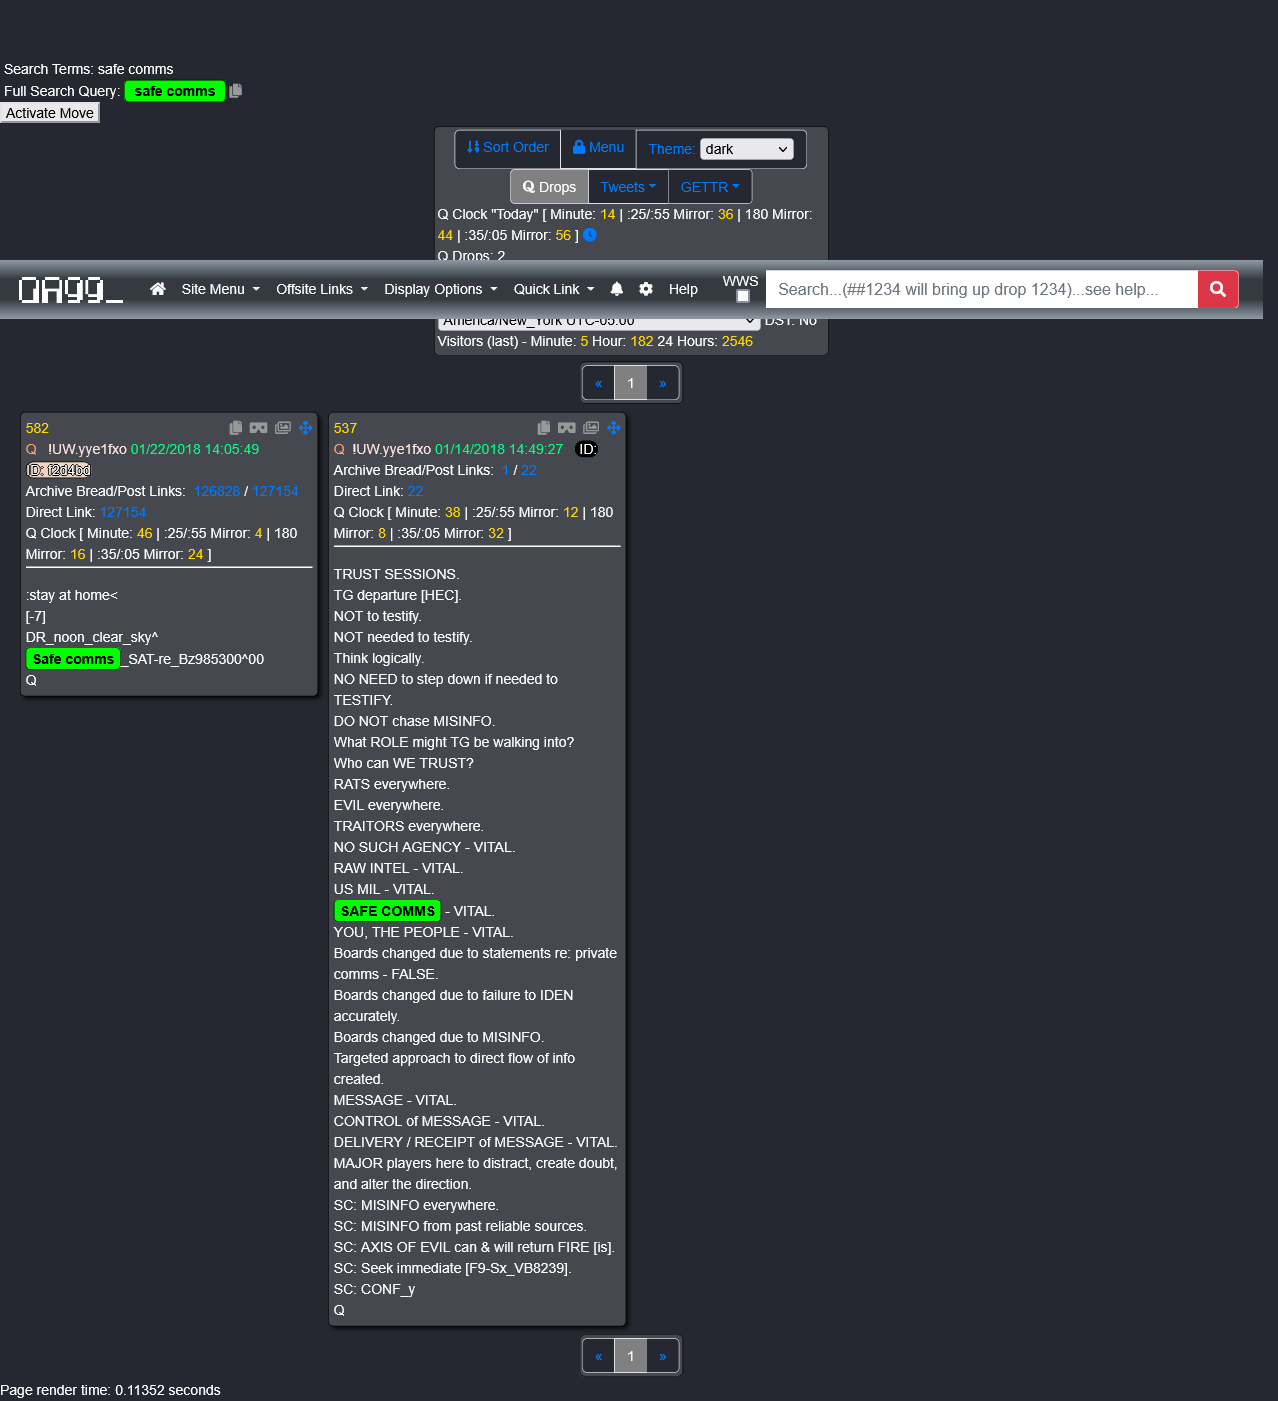This screenshot has height=1401, width=1278.
Task: Go to next page in top pagination
Action: [662, 383]
